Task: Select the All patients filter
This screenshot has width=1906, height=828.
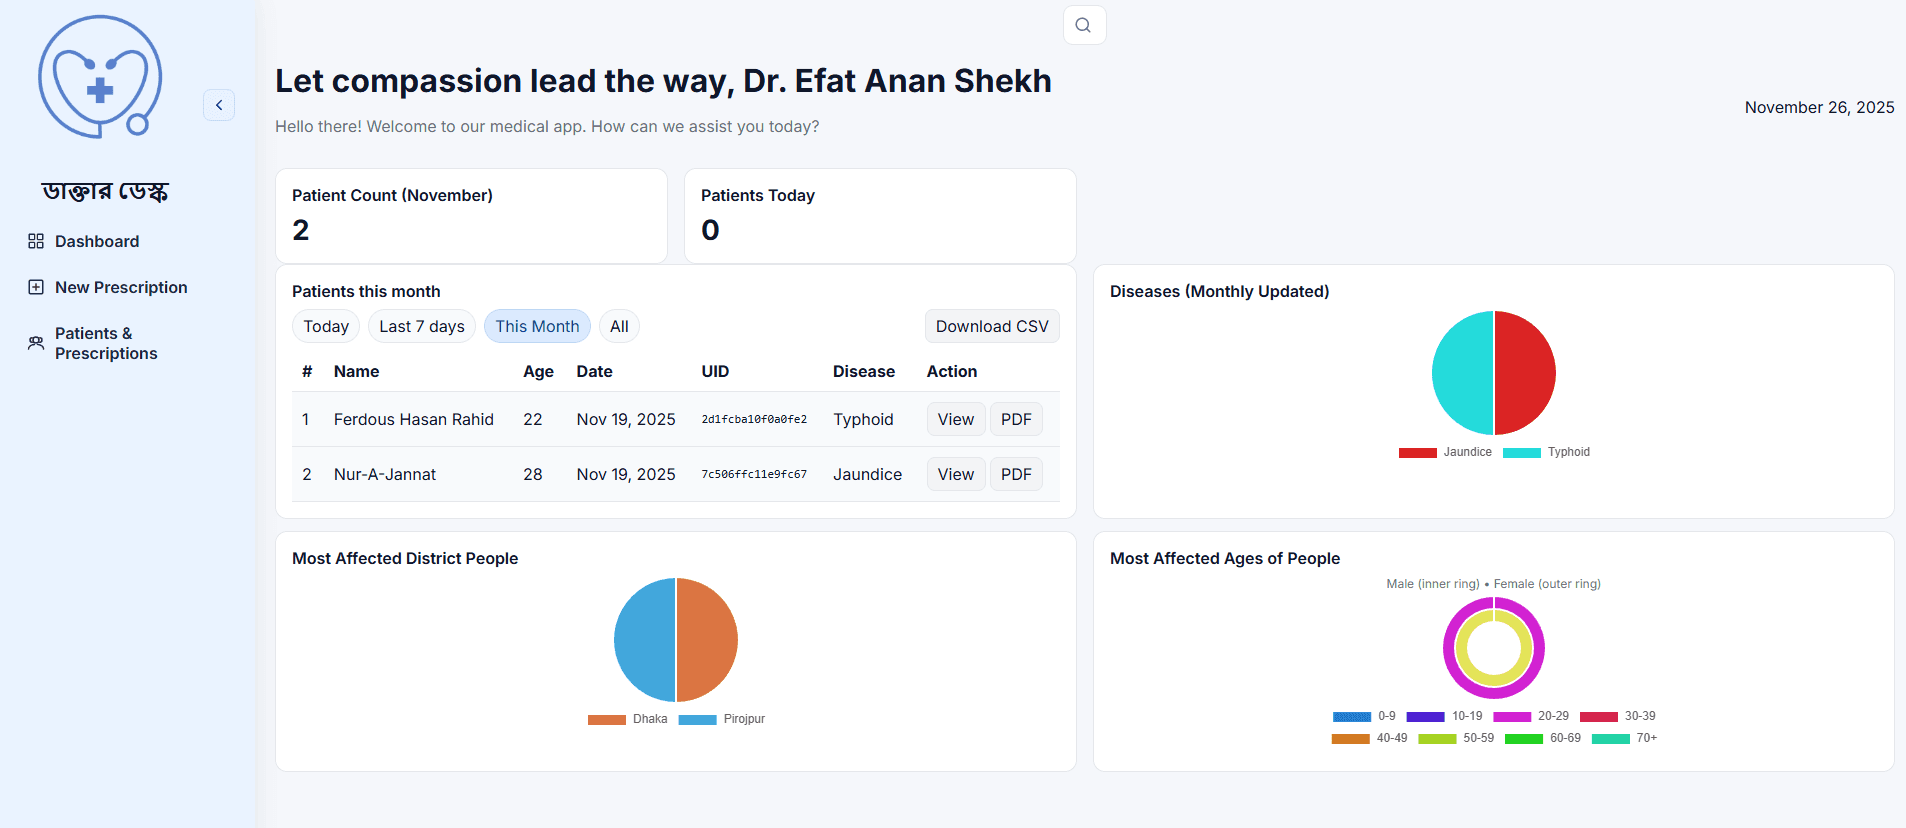Action: point(618,326)
